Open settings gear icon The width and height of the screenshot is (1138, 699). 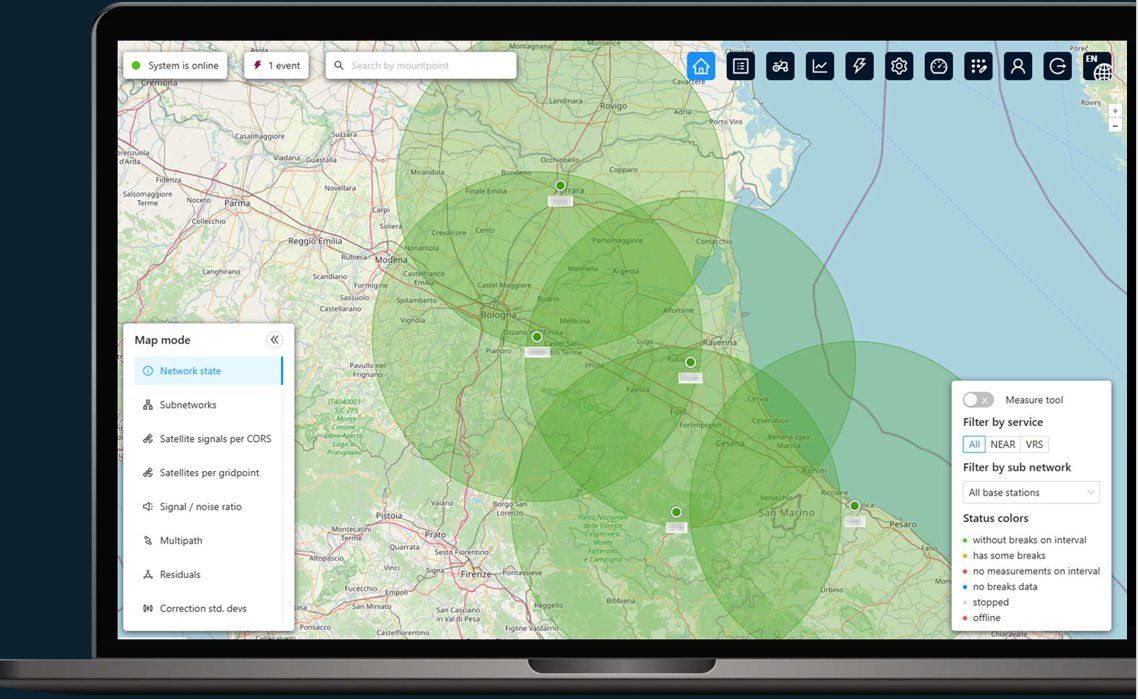[899, 66]
